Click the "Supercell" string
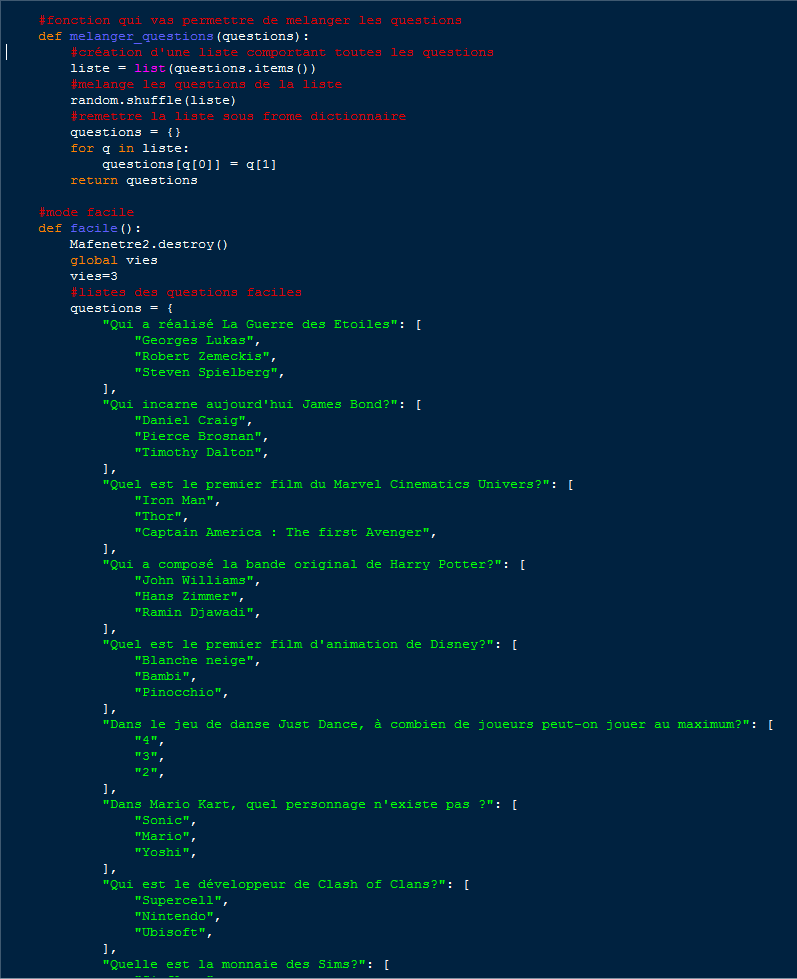This screenshot has height=979, width=797. tap(181, 900)
